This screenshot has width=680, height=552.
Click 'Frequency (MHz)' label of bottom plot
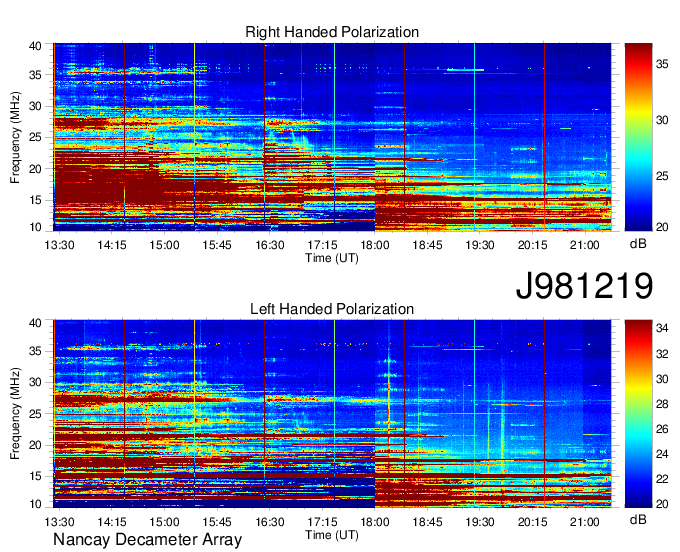15,414
